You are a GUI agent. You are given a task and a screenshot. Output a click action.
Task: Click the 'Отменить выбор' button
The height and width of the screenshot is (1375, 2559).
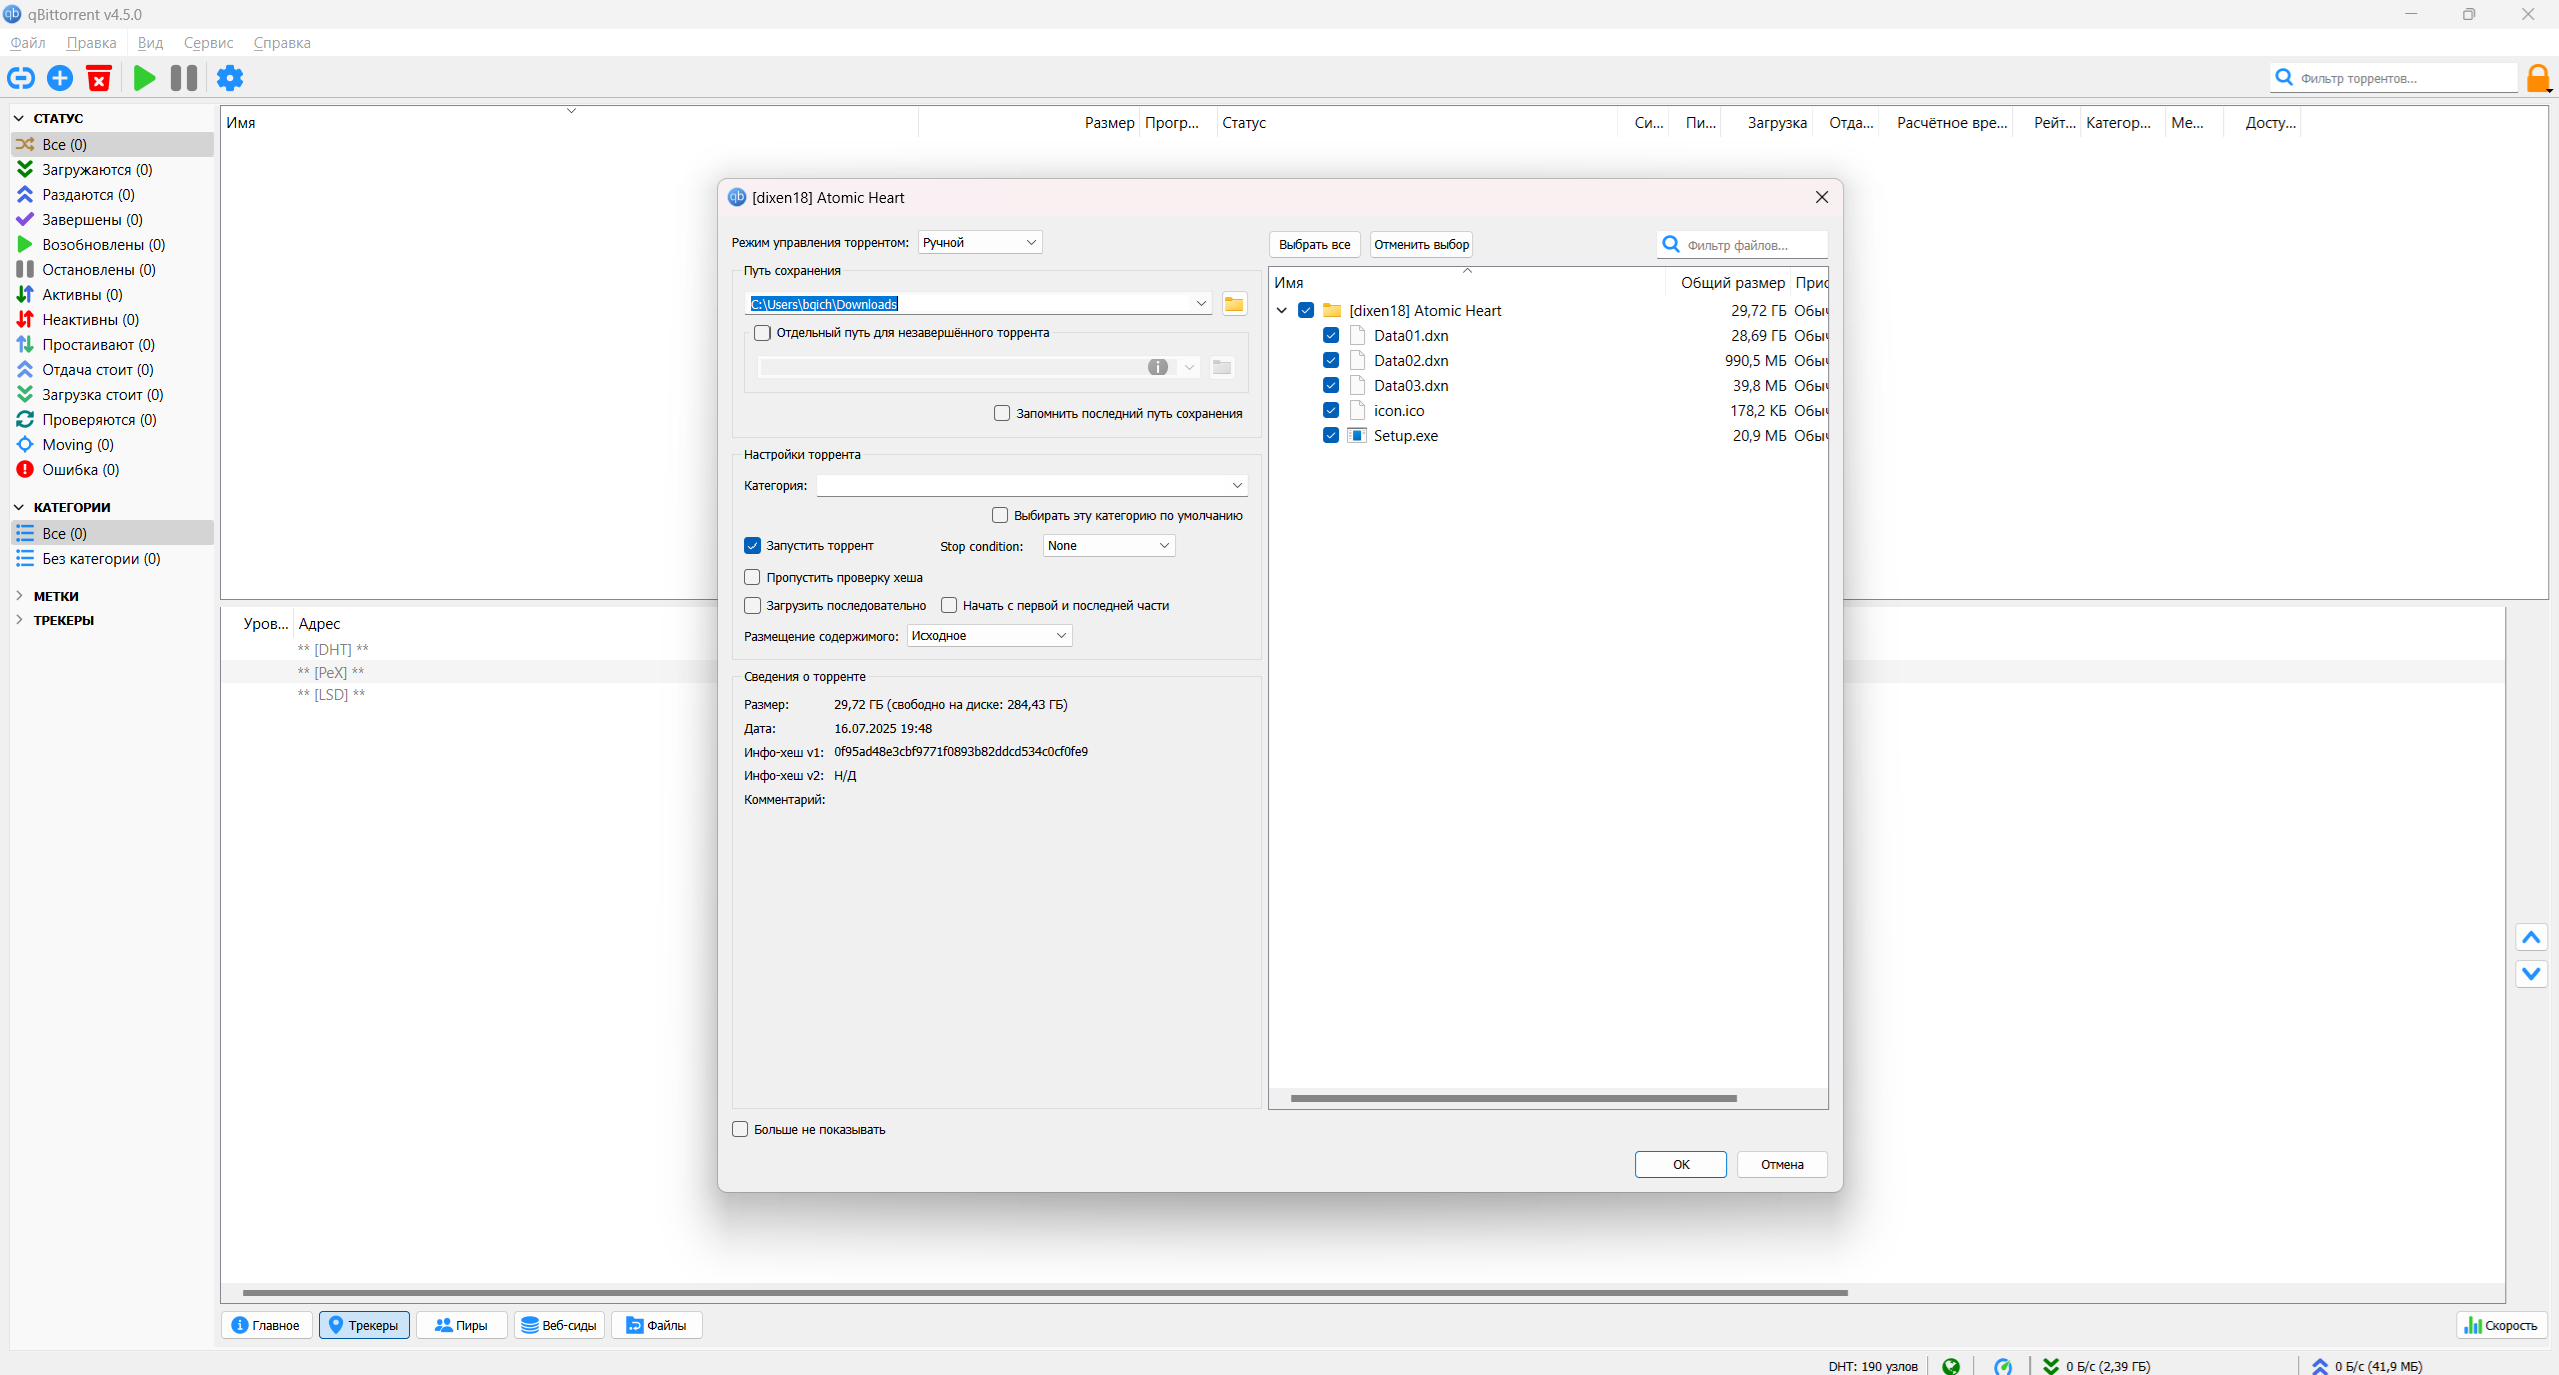(x=1421, y=245)
